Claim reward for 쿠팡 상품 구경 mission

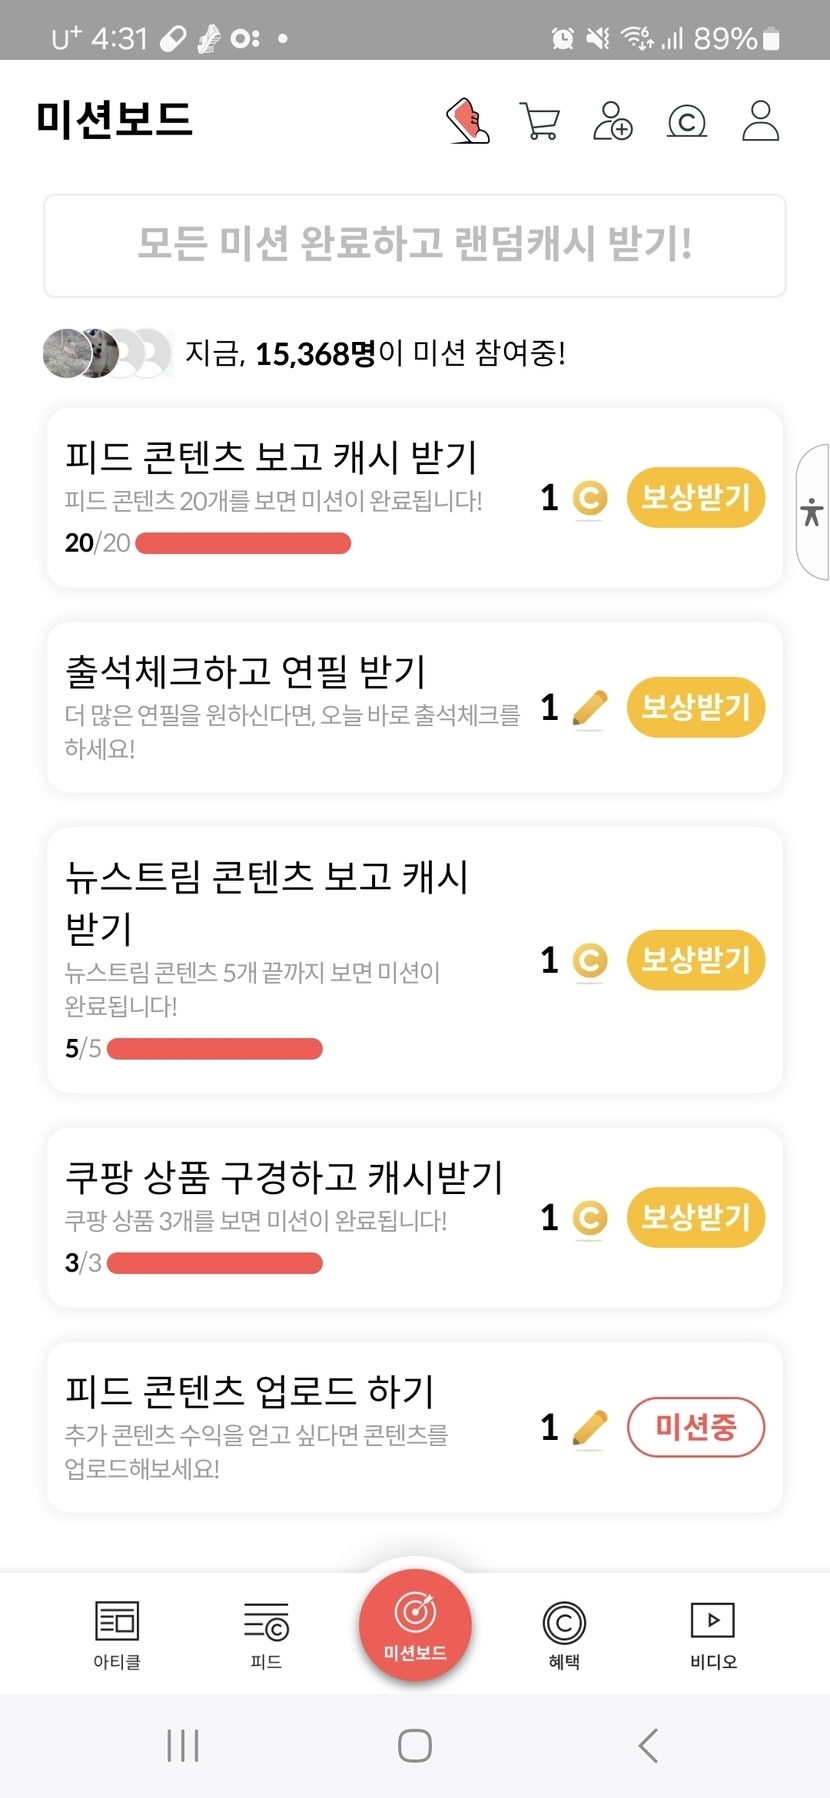coord(695,1217)
